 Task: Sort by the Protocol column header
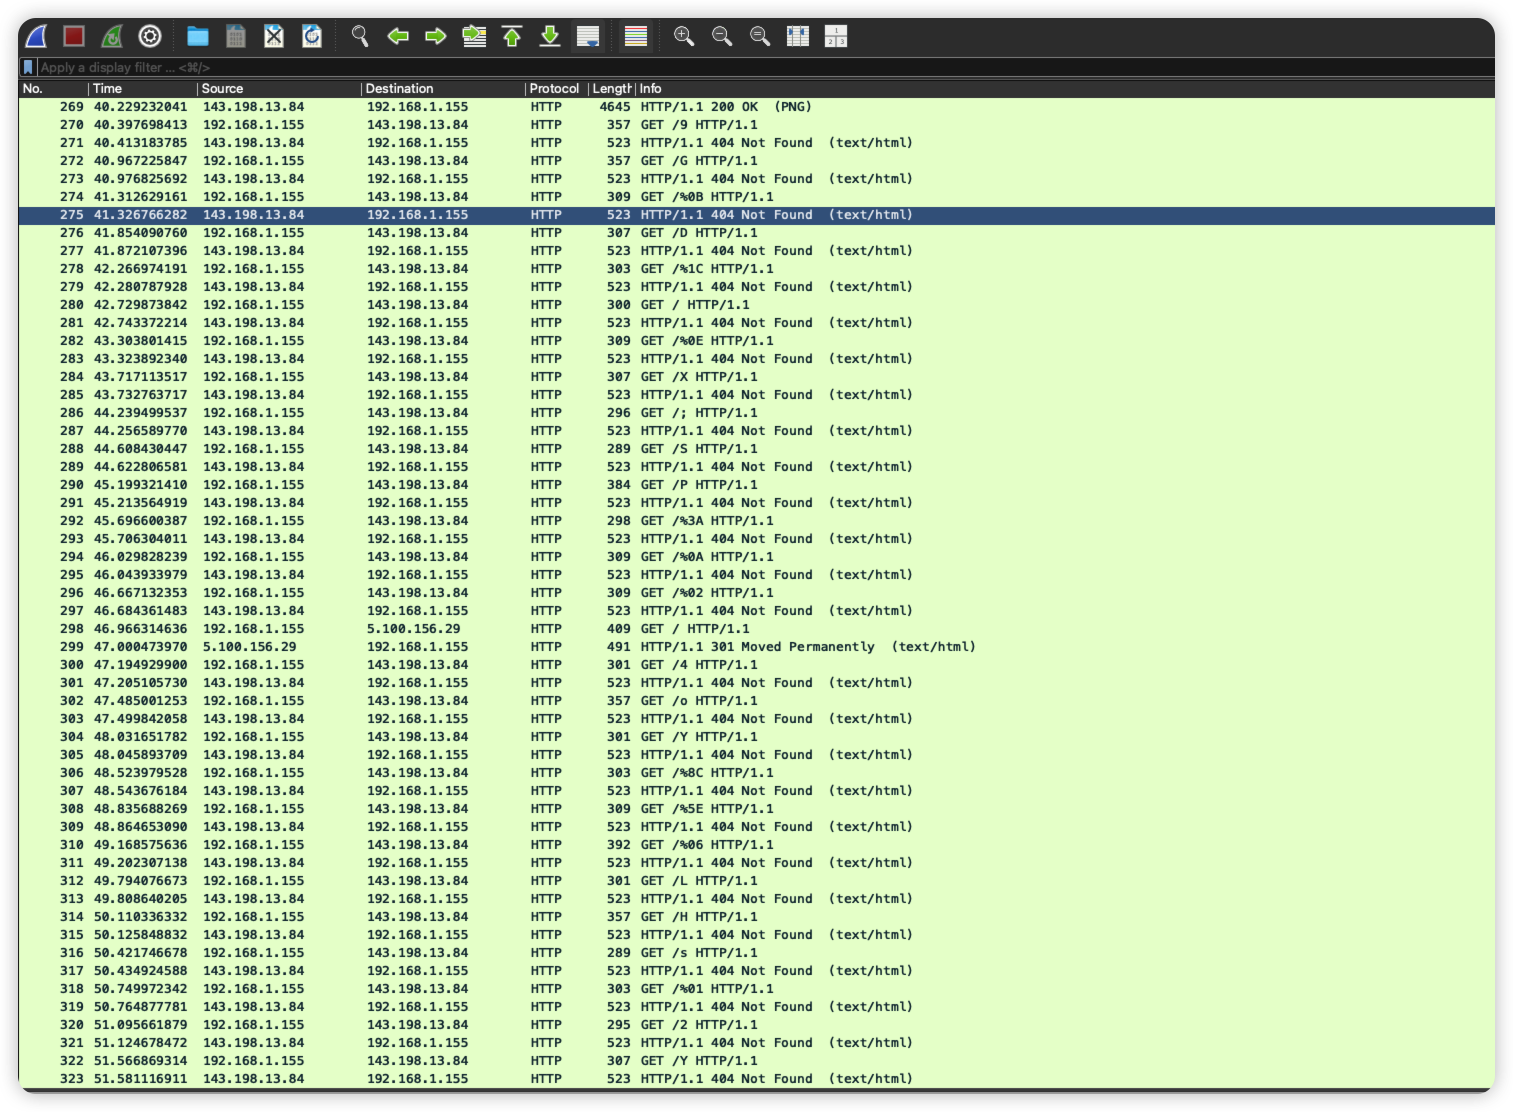coord(556,89)
